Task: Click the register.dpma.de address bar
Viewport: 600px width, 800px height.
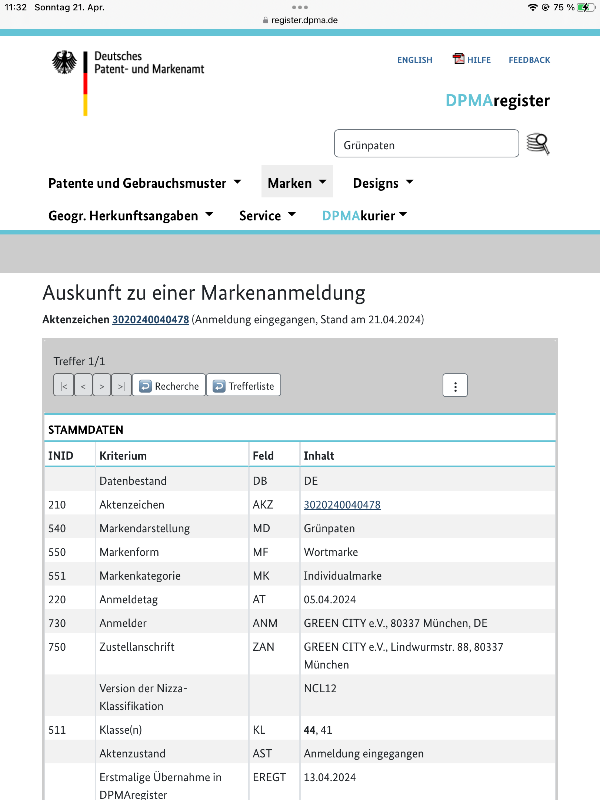Action: (300, 20)
